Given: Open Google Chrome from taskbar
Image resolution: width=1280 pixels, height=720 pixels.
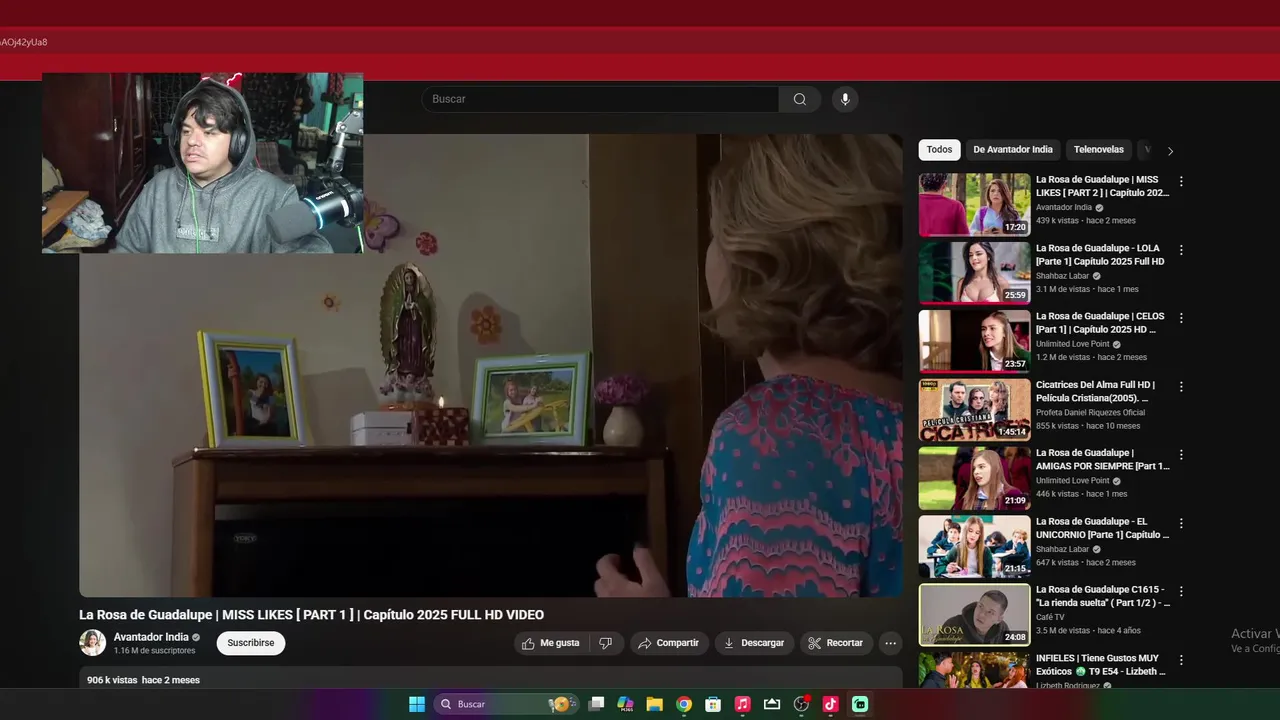Looking at the screenshot, I should pyautogui.click(x=684, y=704).
